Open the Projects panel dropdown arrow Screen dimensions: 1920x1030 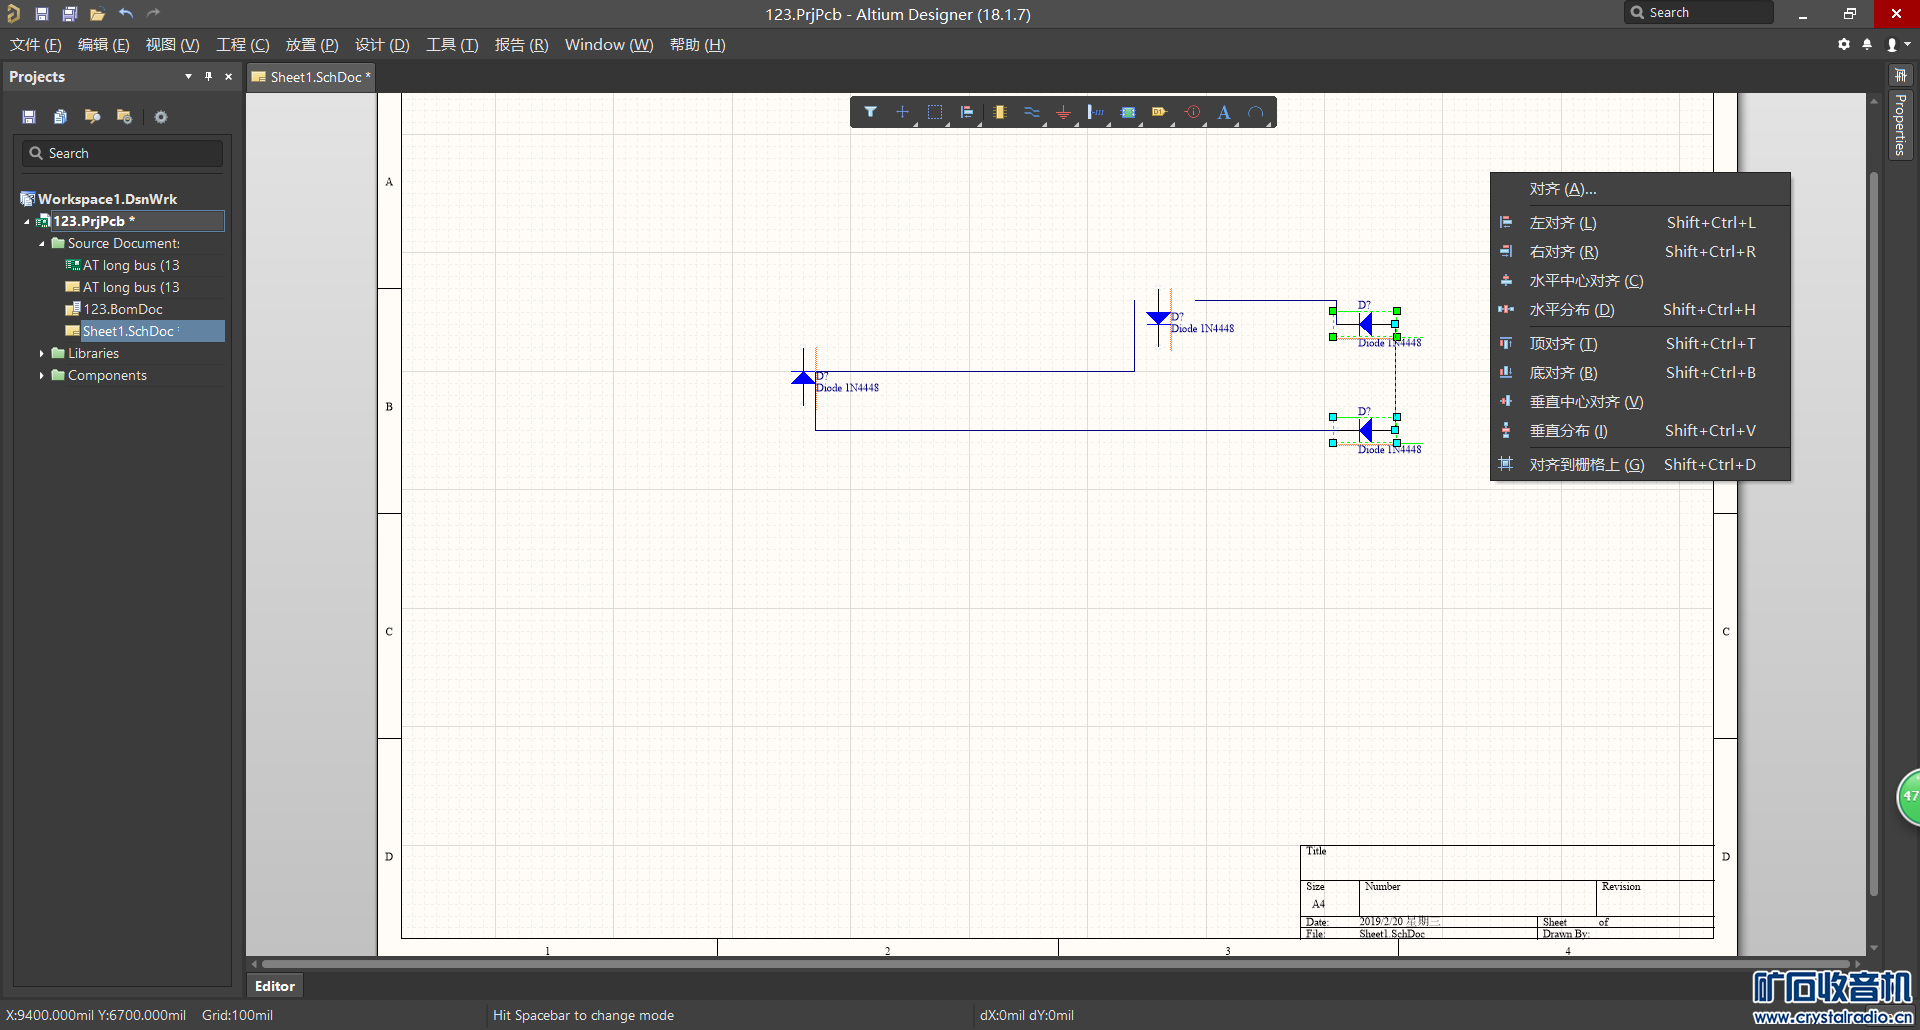click(x=188, y=77)
